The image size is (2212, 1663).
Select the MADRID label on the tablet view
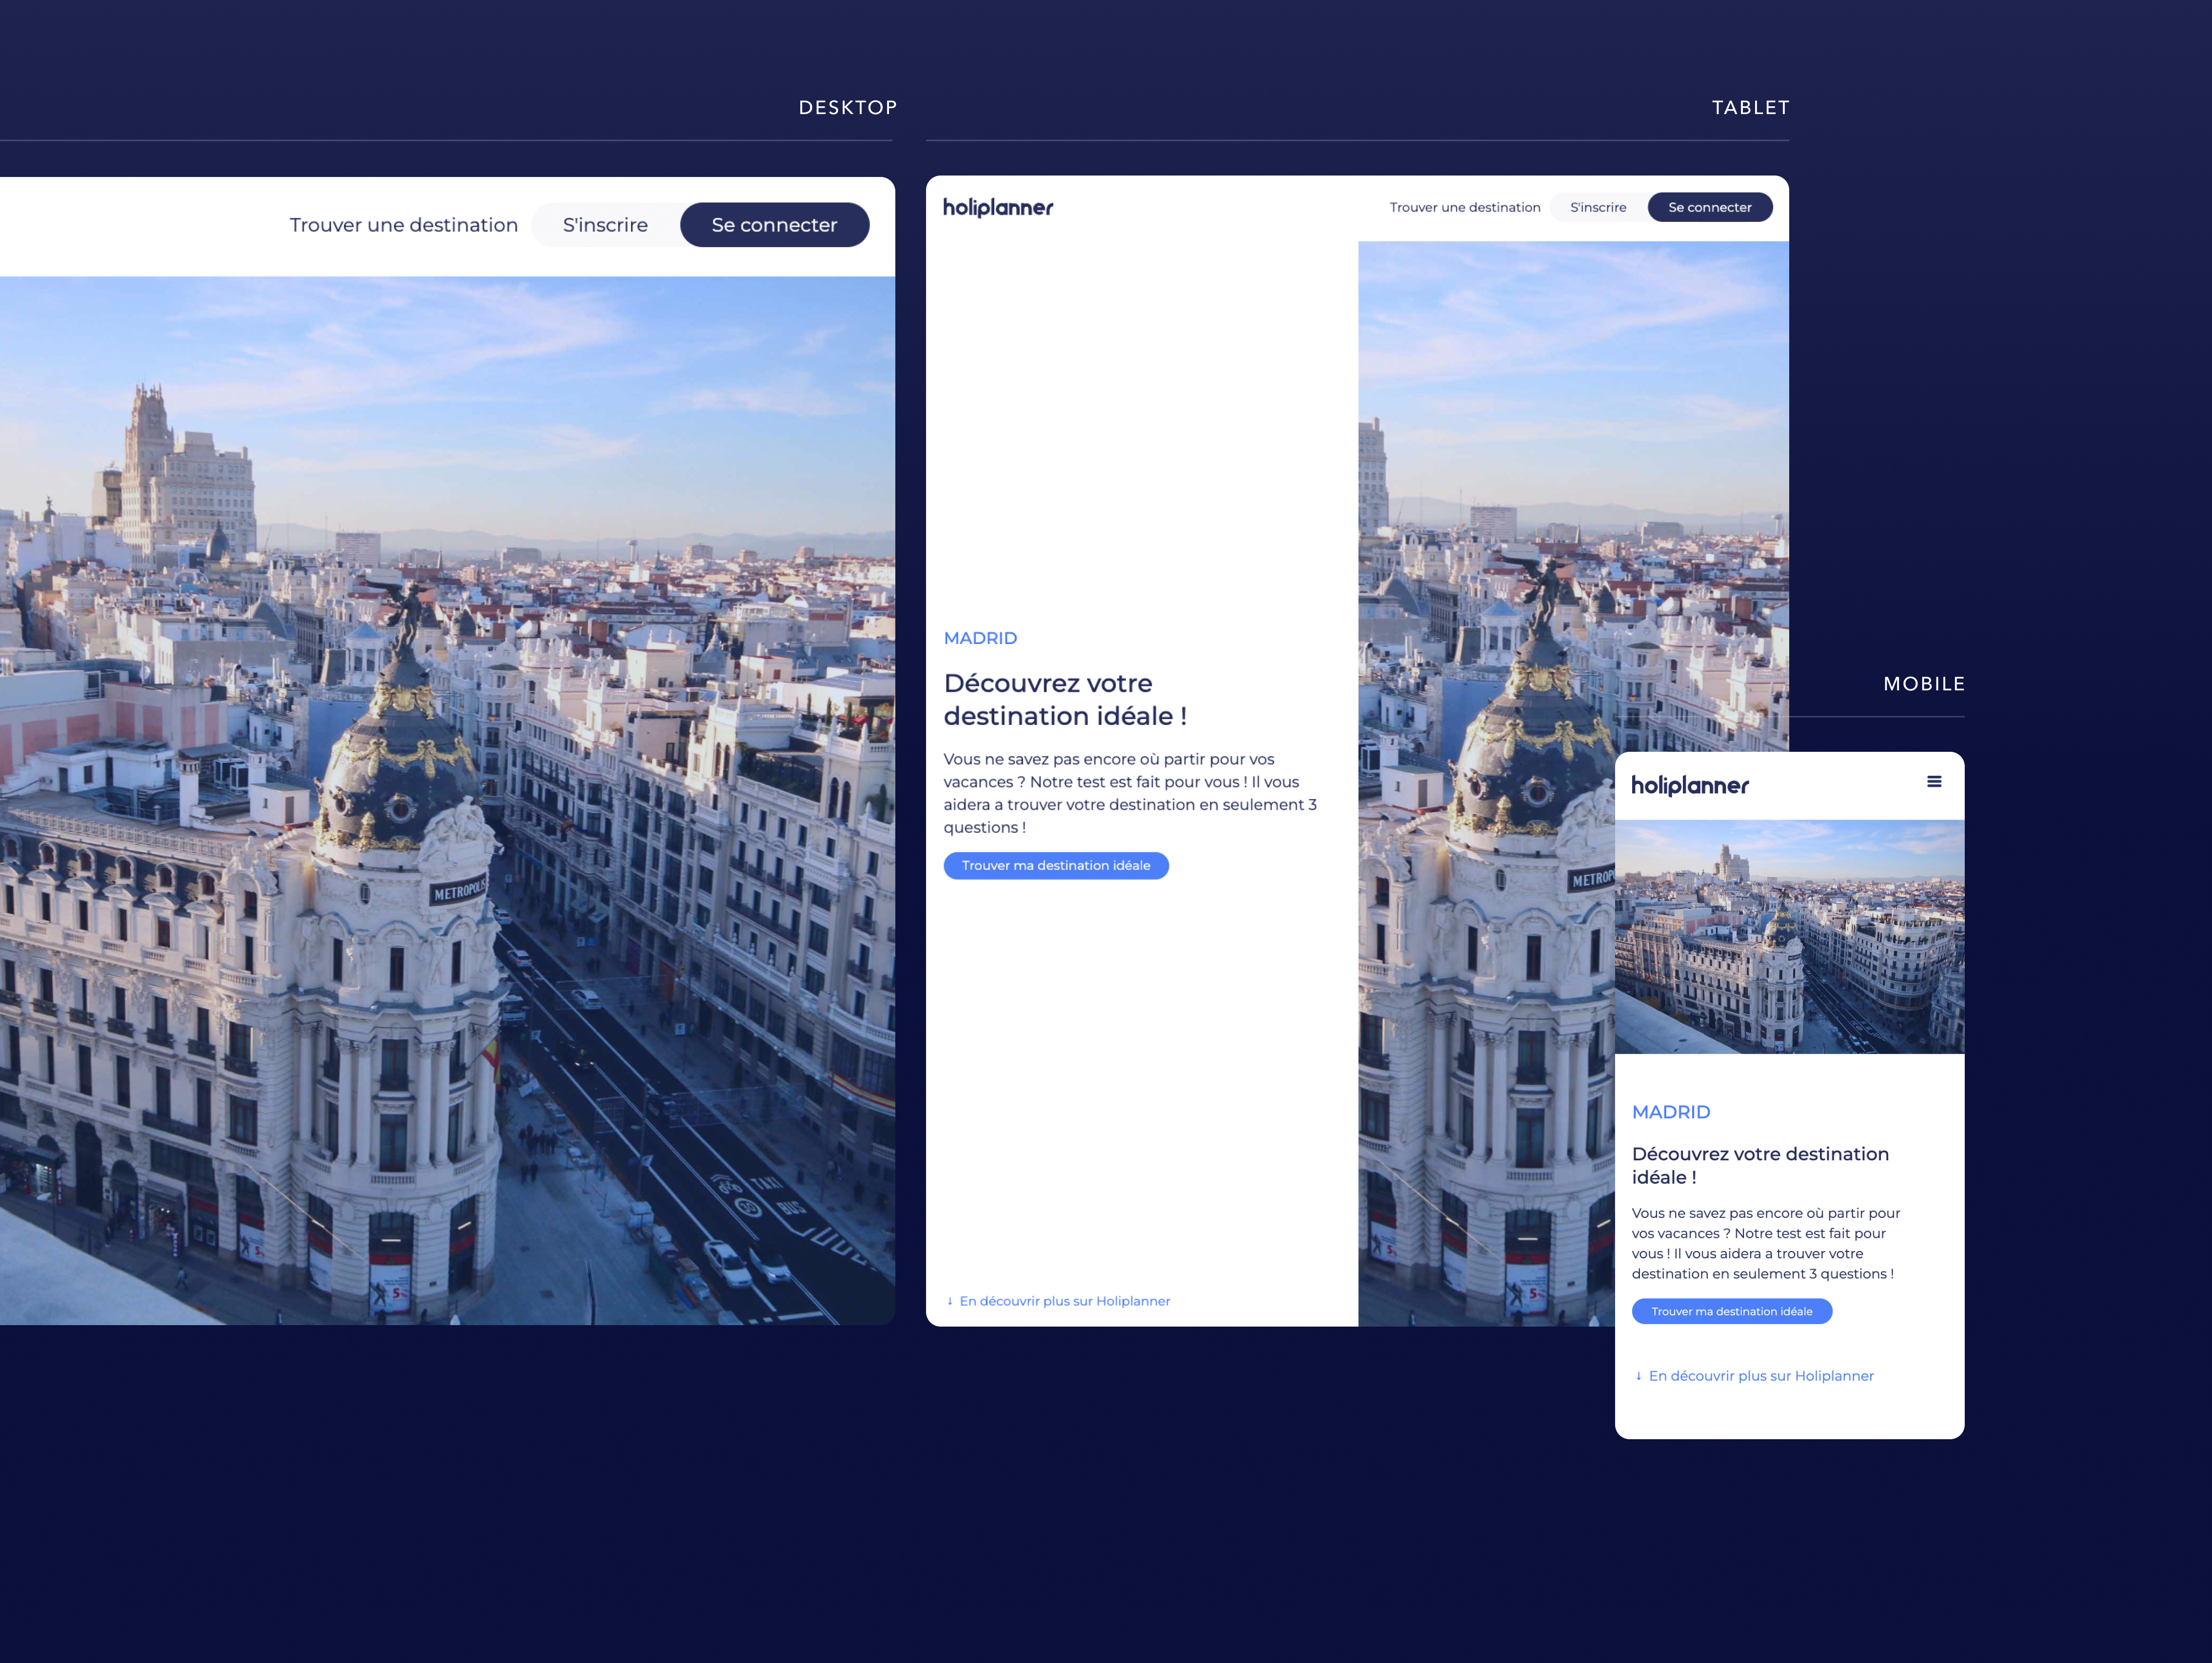980,637
